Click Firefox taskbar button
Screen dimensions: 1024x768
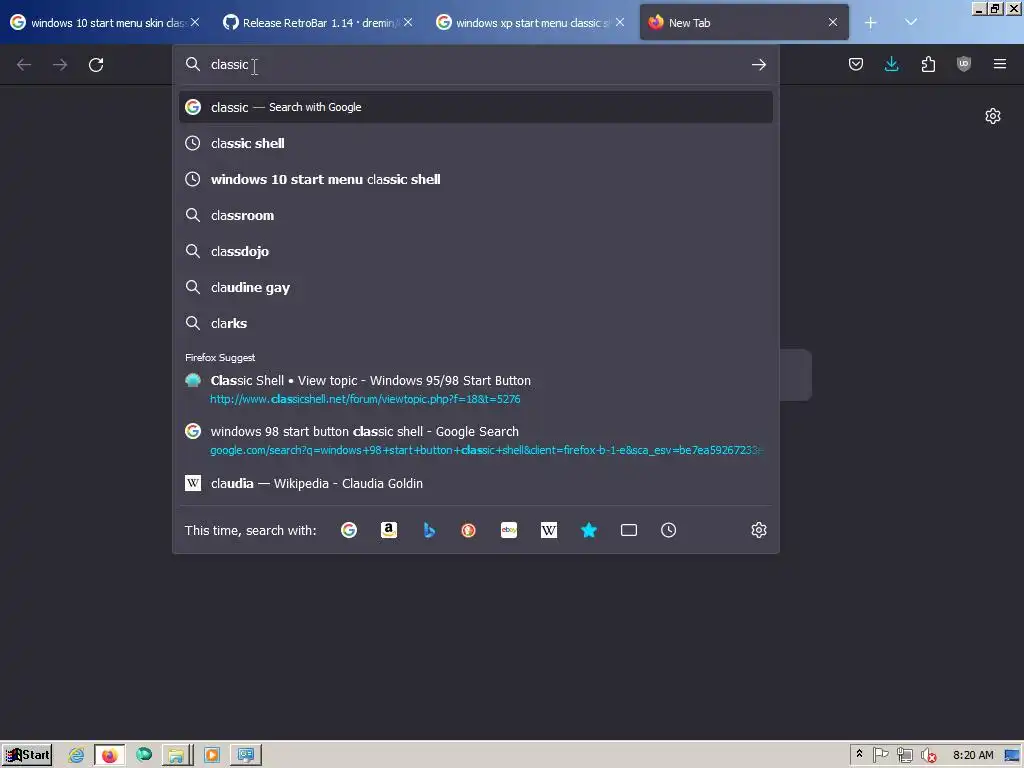[110, 756]
